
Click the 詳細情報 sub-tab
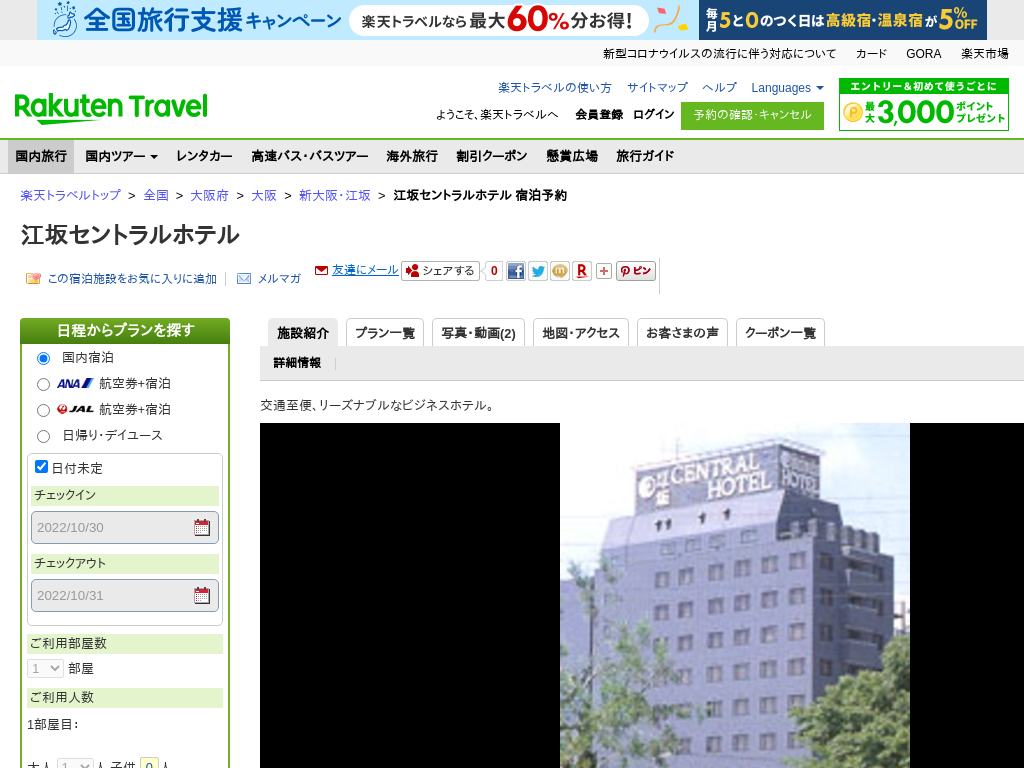[297, 363]
